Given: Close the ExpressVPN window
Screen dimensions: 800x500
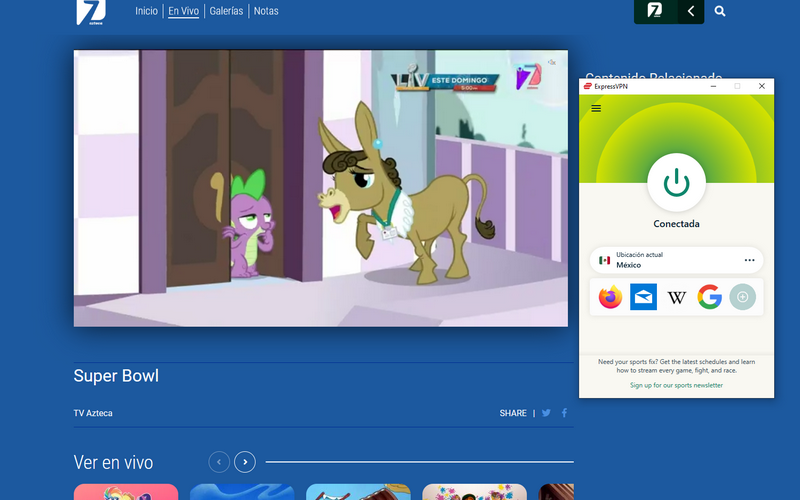Looking at the screenshot, I should [x=762, y=86].
